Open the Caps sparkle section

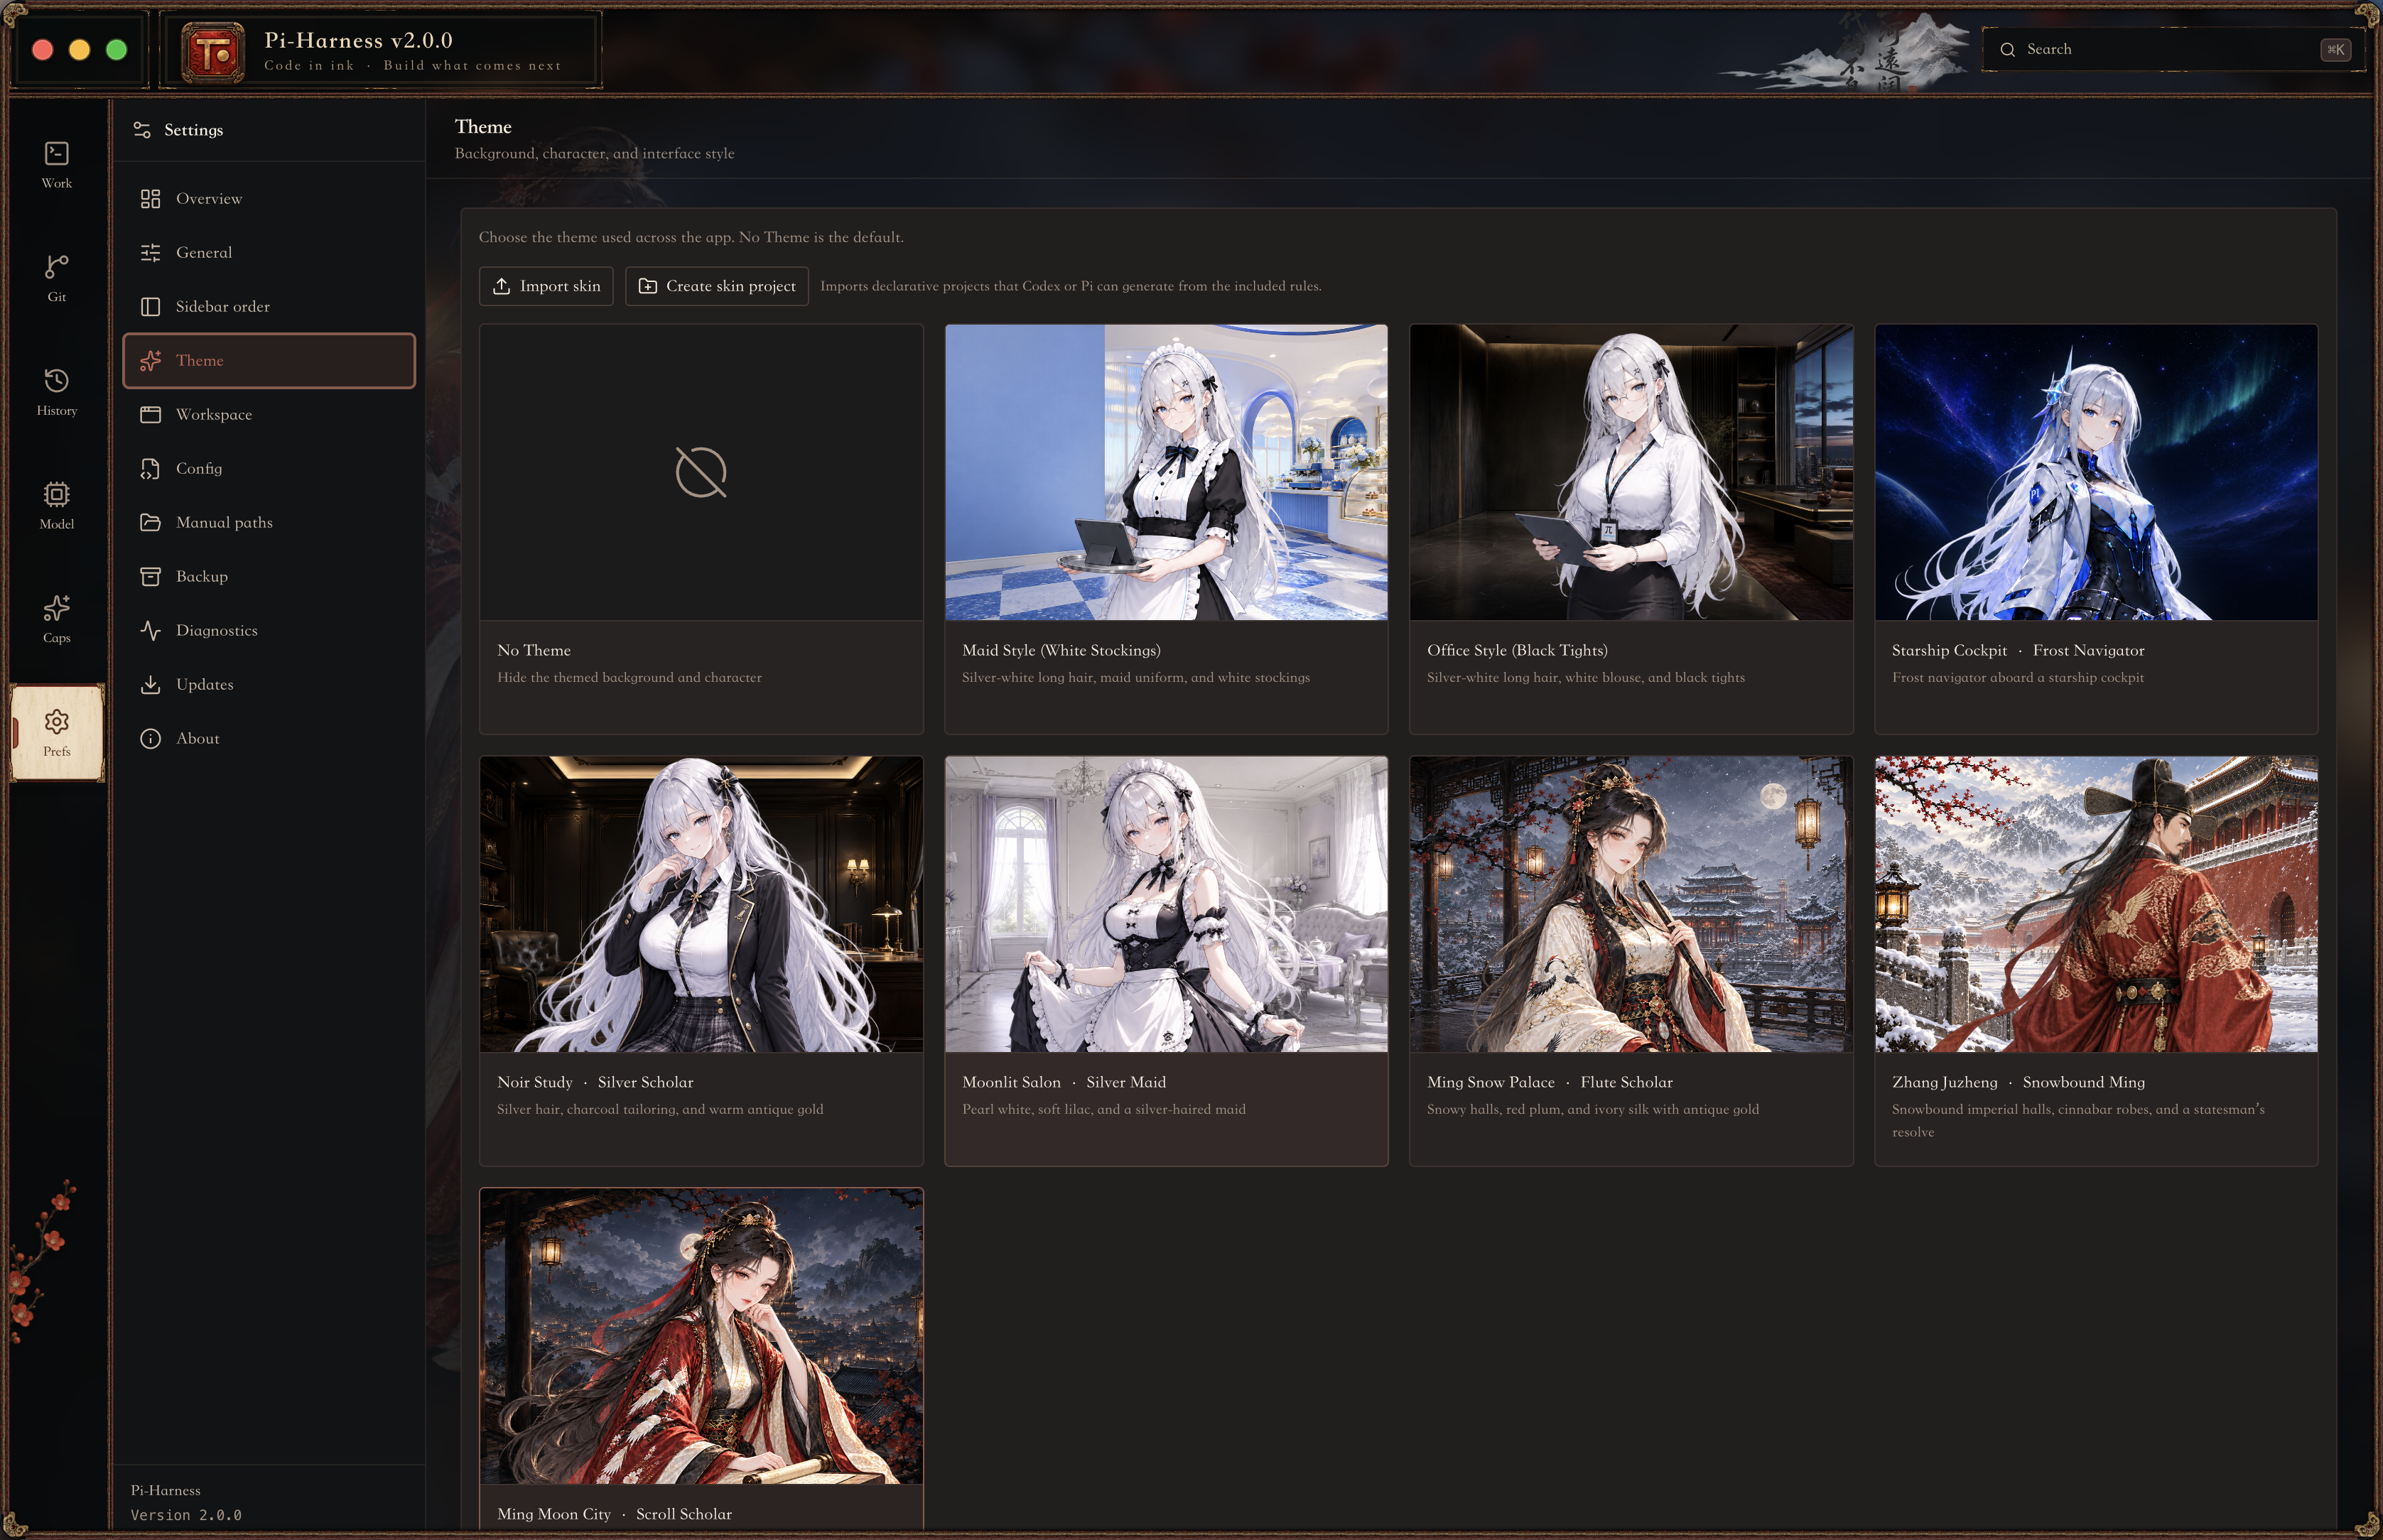coord(57,619)
